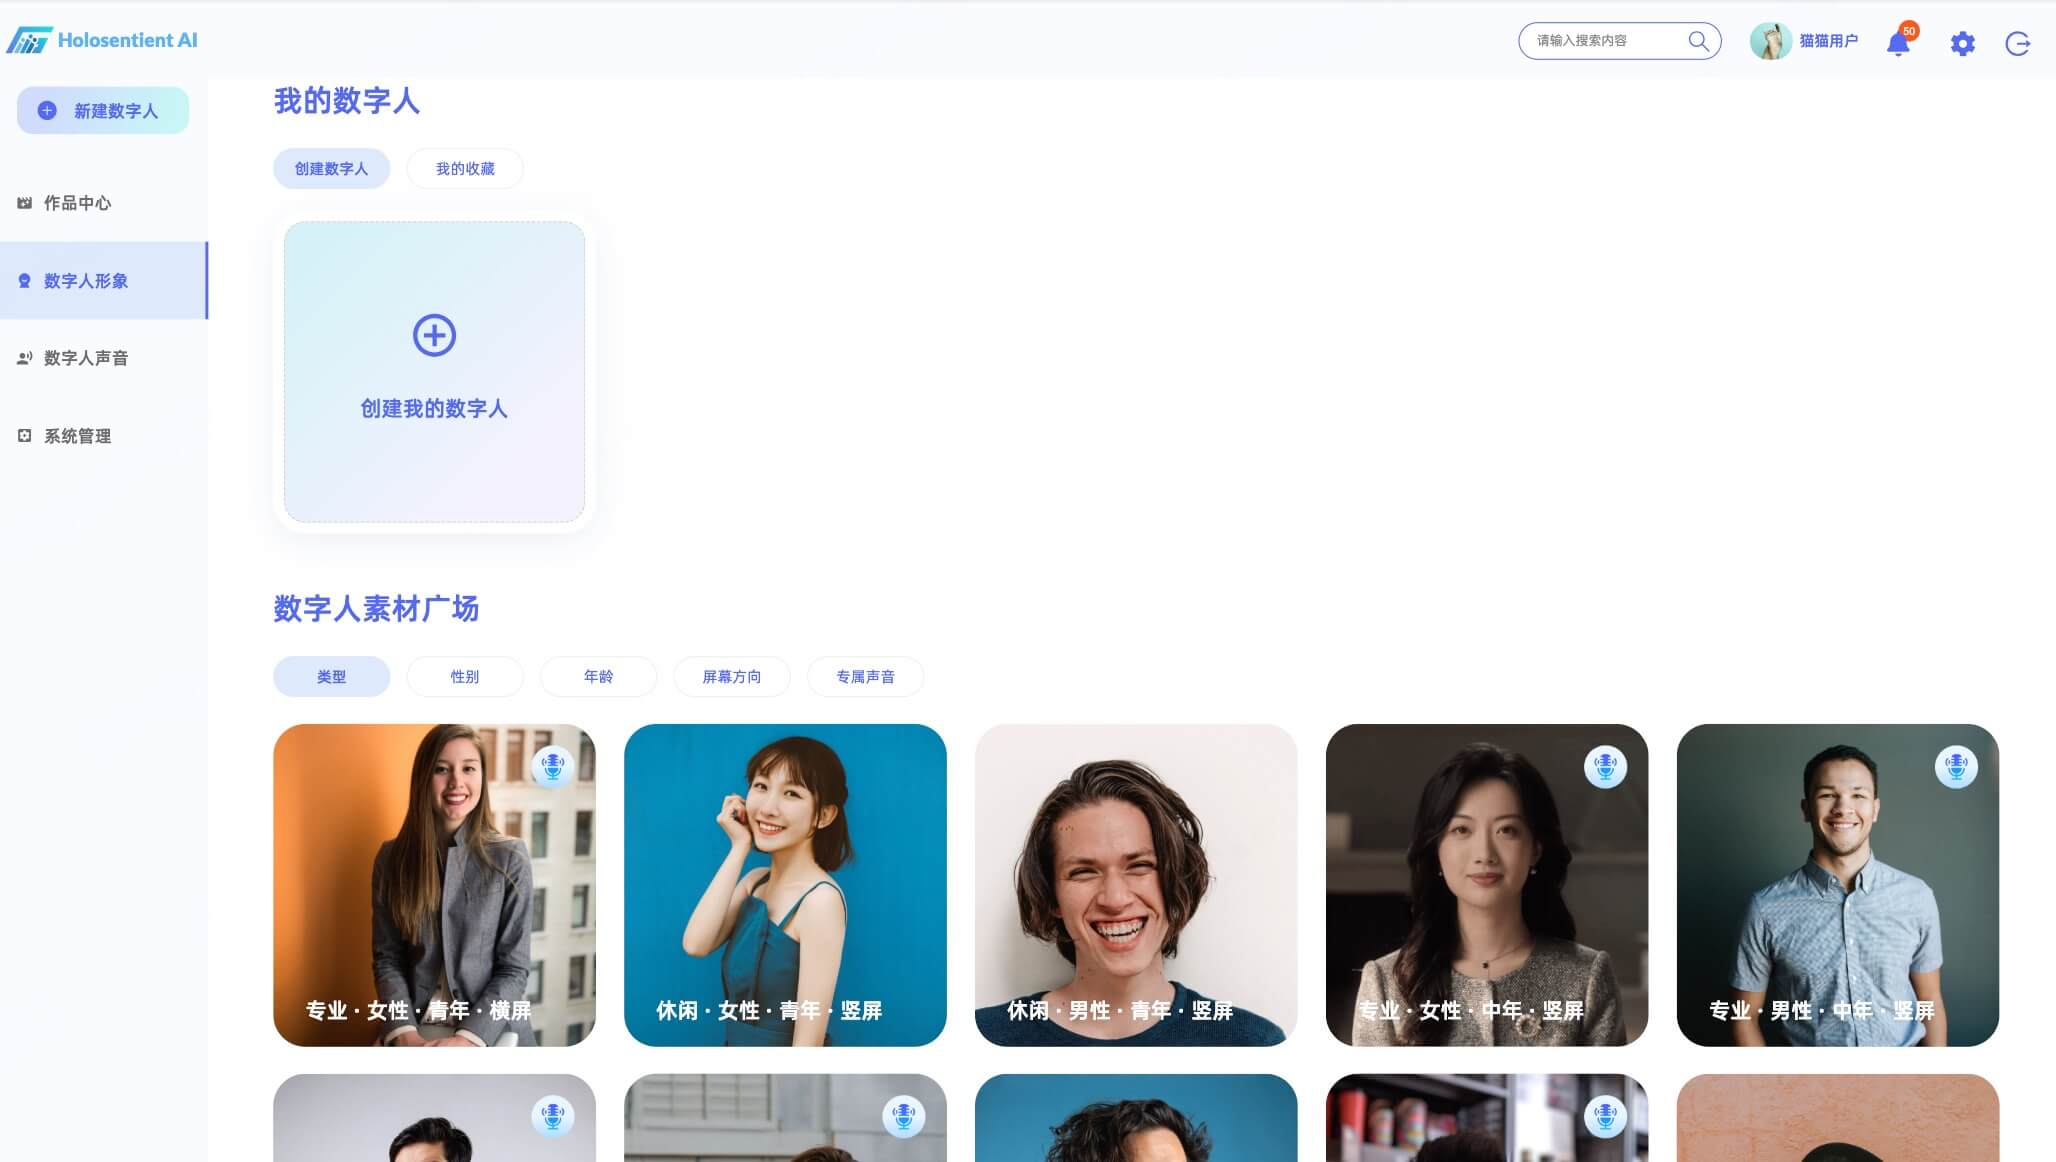Click the plus icon in create card
Screen dimensions: 2056x1162
tap(434, 335)
